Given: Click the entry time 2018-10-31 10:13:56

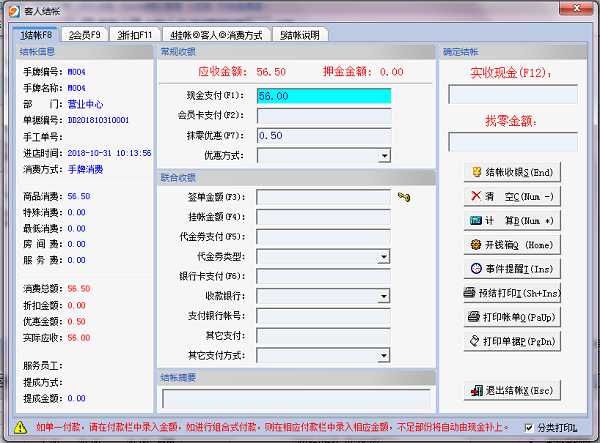Looking at the screenshot, I should [x=109, y=153].
